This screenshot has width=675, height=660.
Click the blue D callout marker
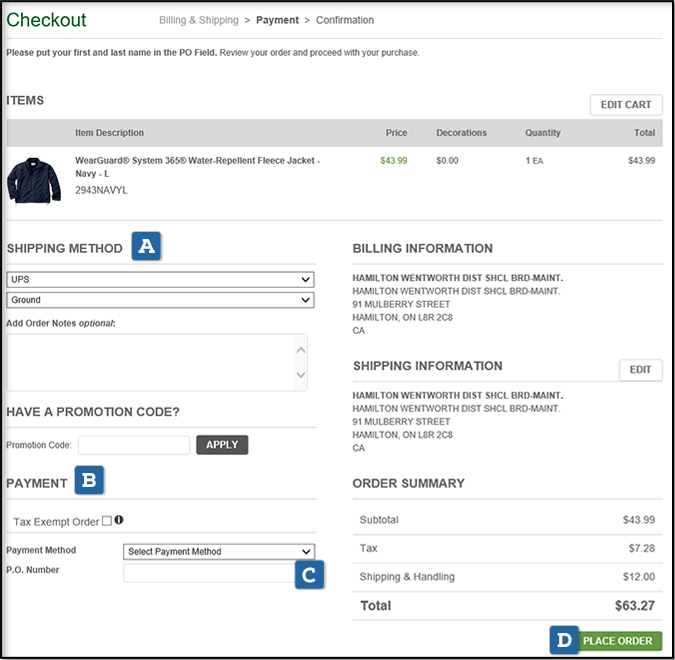[564, 640]
